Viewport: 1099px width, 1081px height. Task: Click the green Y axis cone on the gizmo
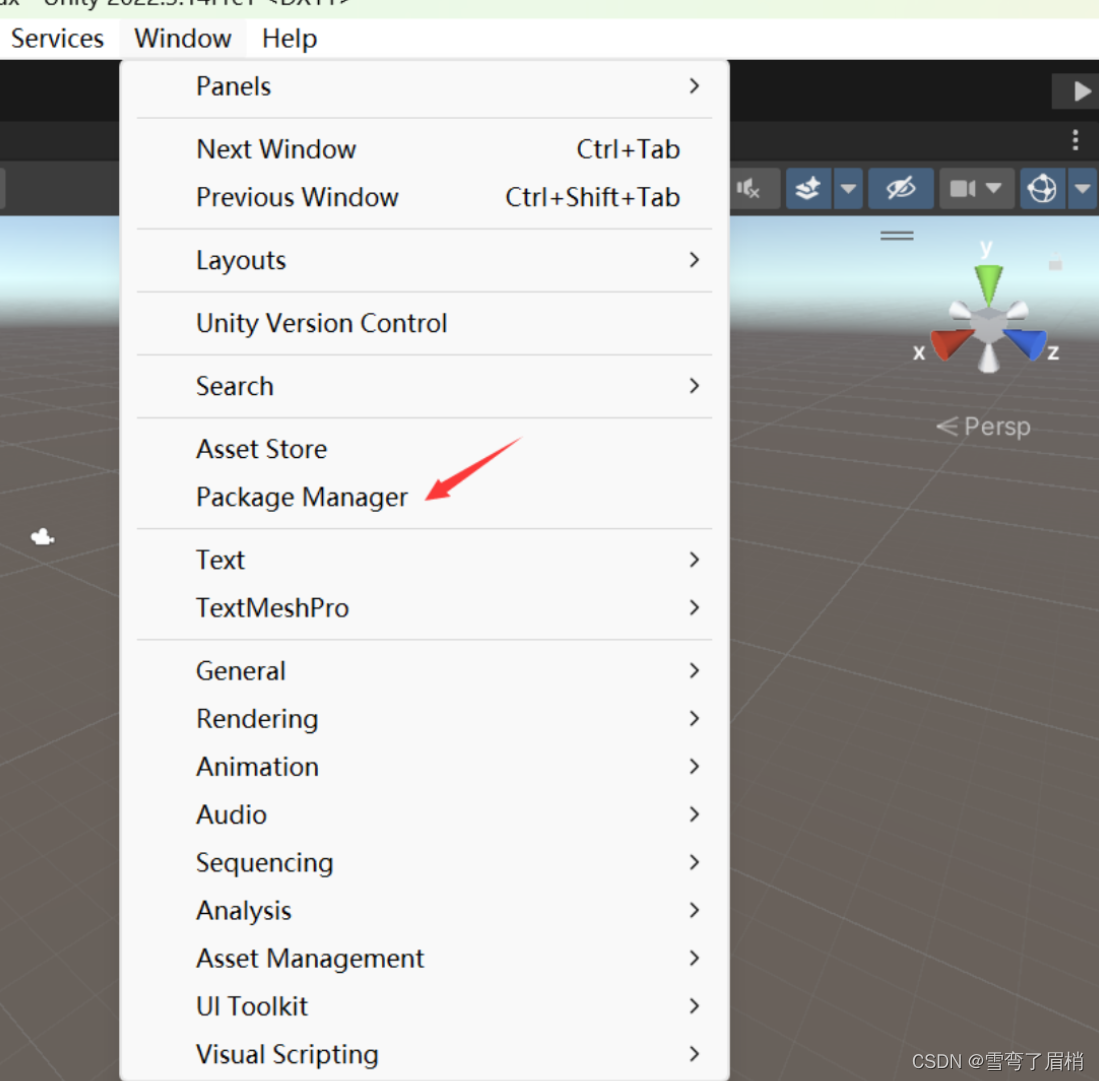(988, 284)
